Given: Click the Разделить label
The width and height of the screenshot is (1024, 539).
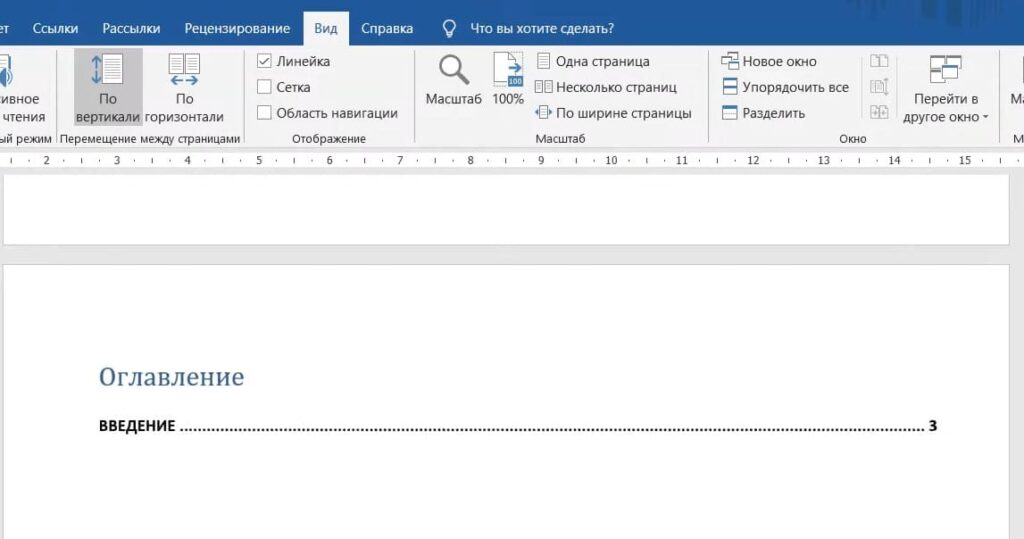Looking at the screenshot, I should pos(774,113).
